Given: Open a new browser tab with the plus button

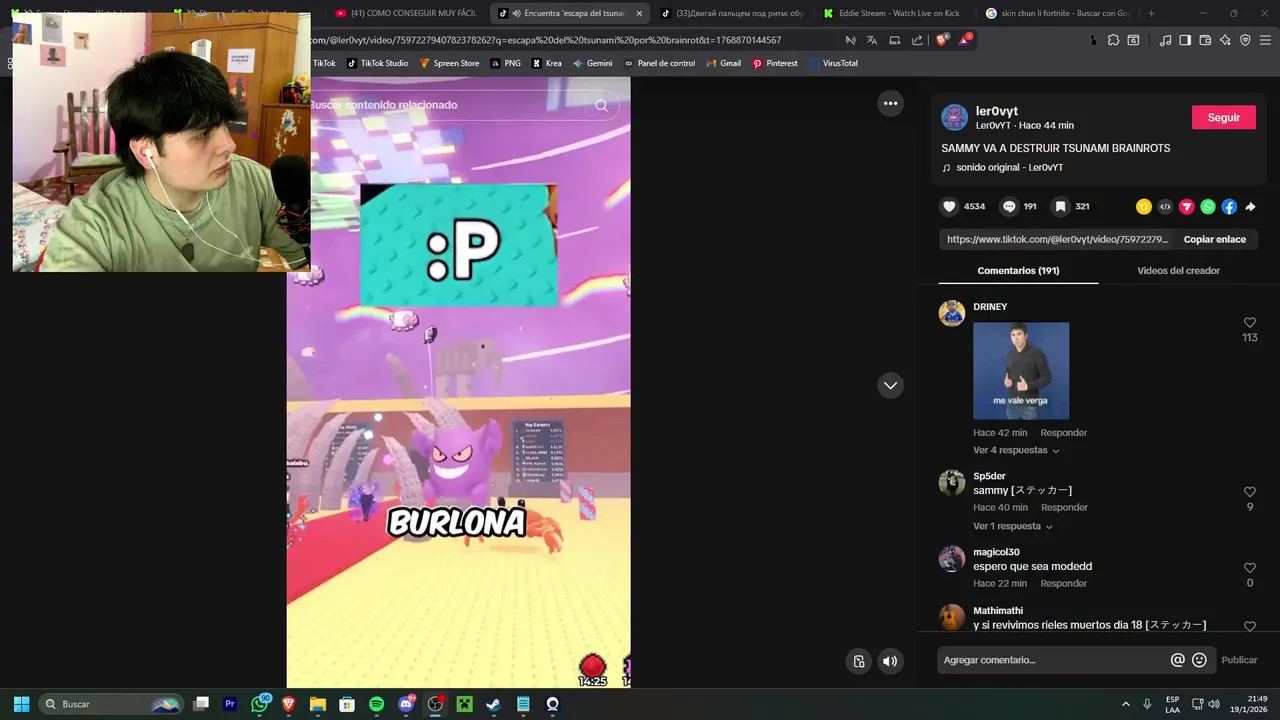Looking at the screenshot, I should [x=1151, y=13].
